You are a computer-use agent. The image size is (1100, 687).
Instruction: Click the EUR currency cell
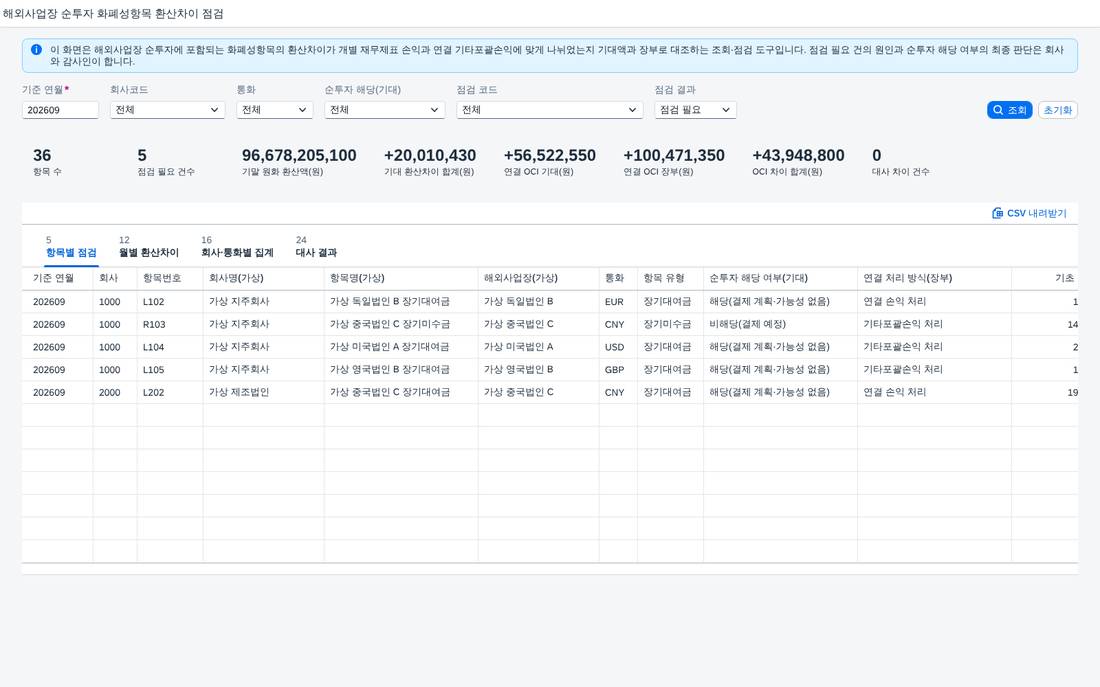point(618,302)
